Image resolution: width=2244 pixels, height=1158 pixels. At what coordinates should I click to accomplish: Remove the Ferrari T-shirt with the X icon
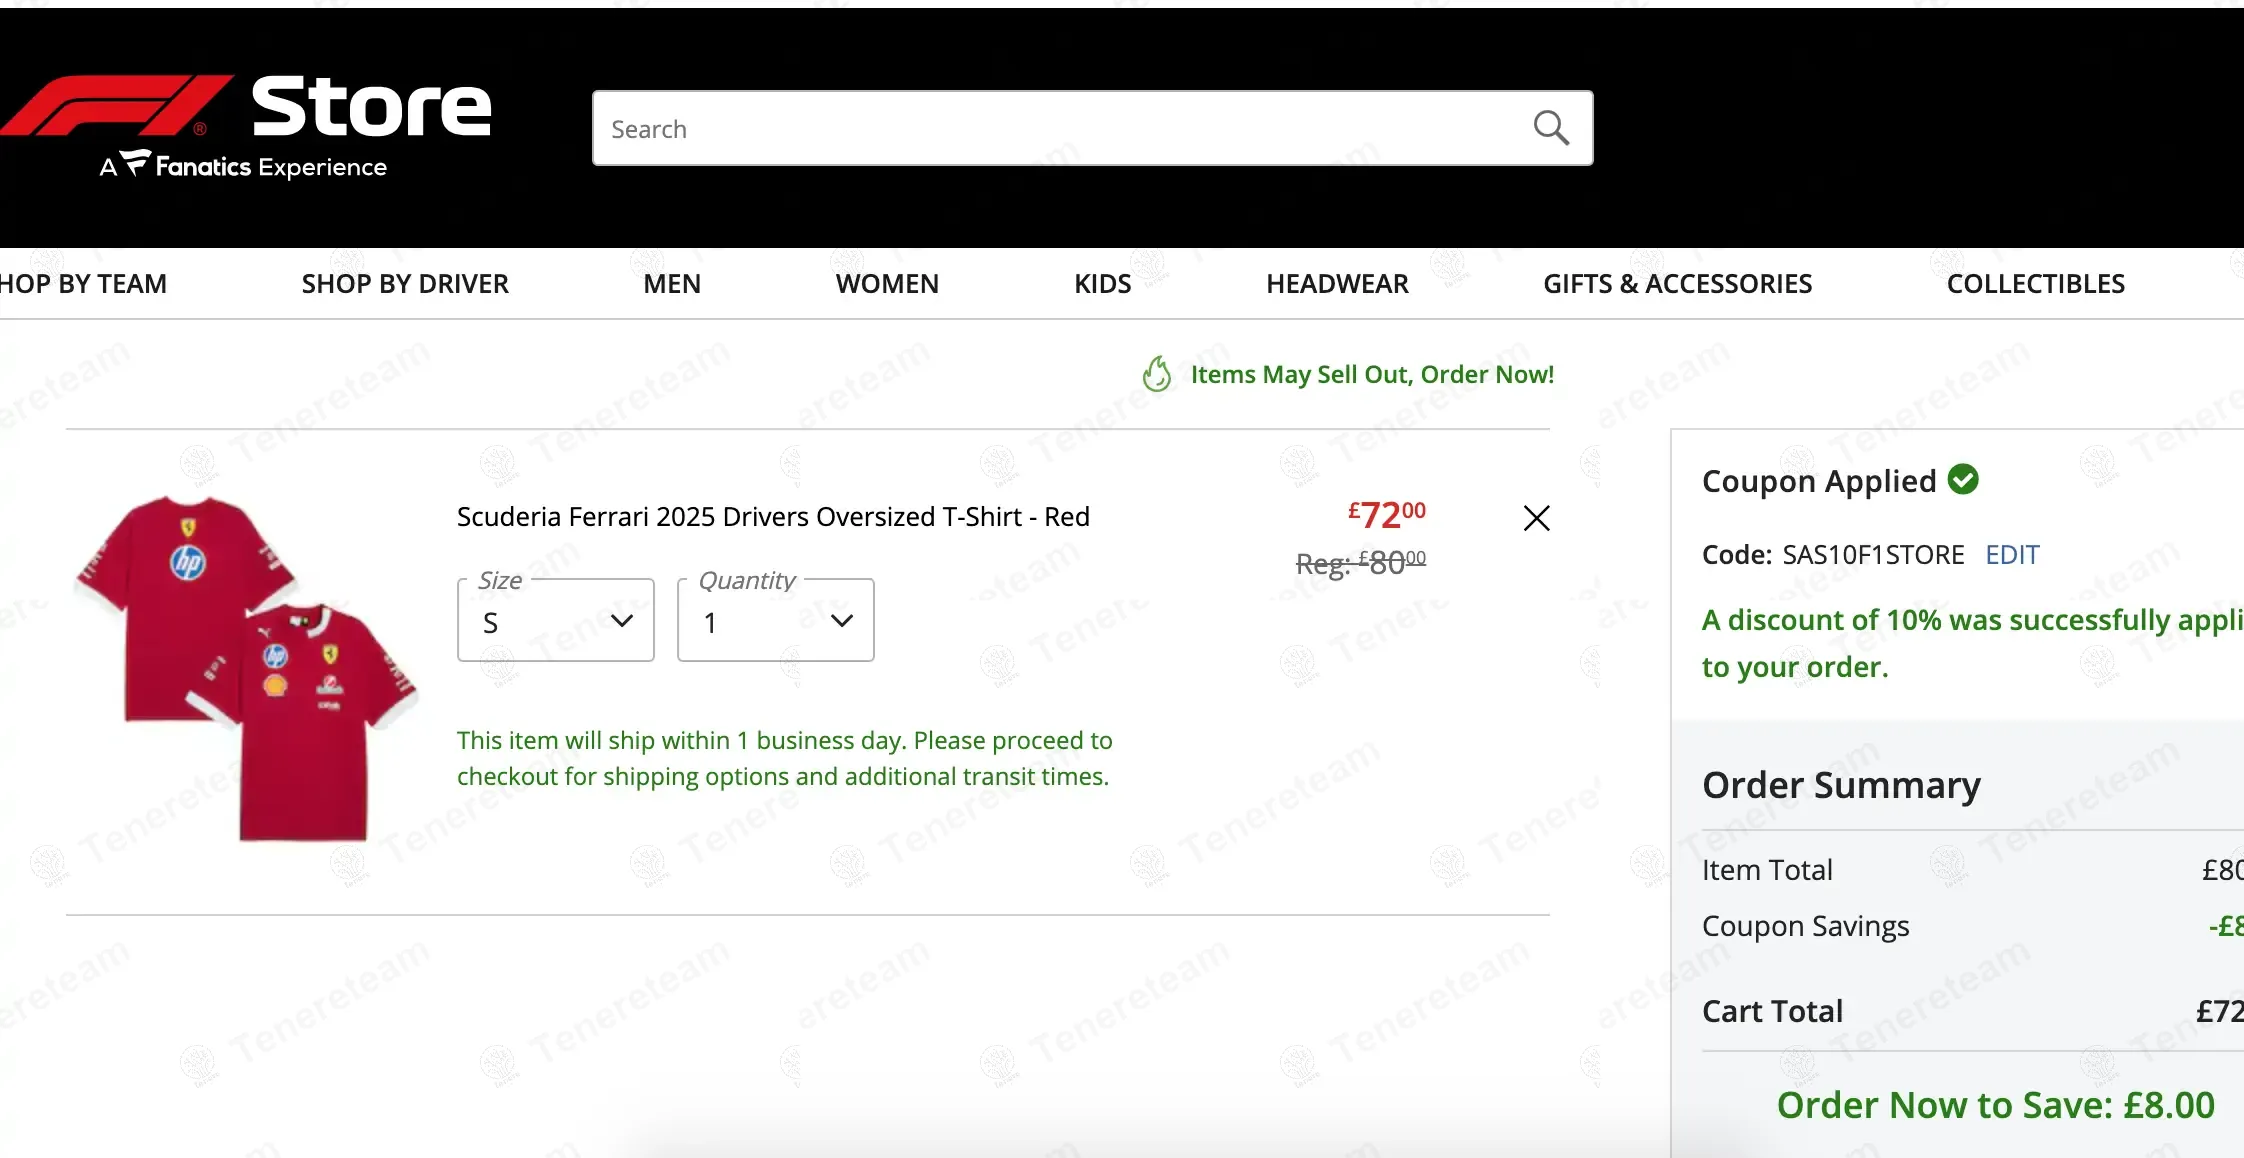(1536, 518)
